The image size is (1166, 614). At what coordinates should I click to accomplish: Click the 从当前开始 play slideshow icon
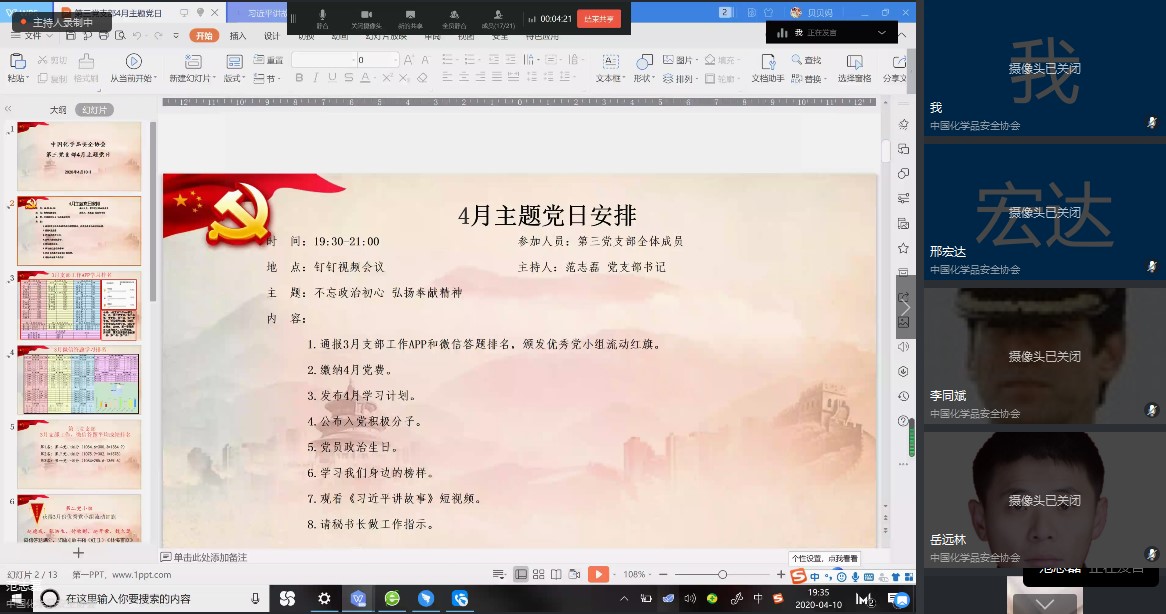point(133,62)
